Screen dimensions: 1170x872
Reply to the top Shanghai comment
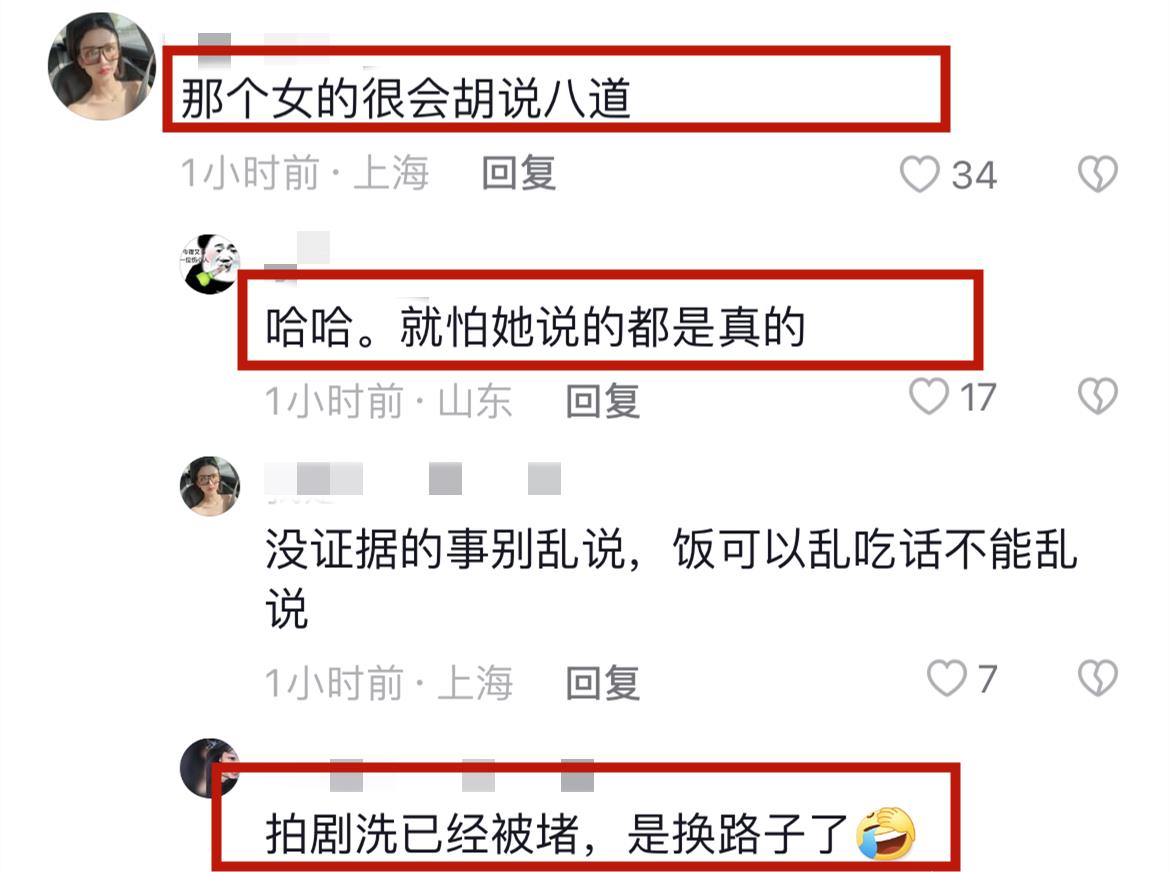point(519,174)
